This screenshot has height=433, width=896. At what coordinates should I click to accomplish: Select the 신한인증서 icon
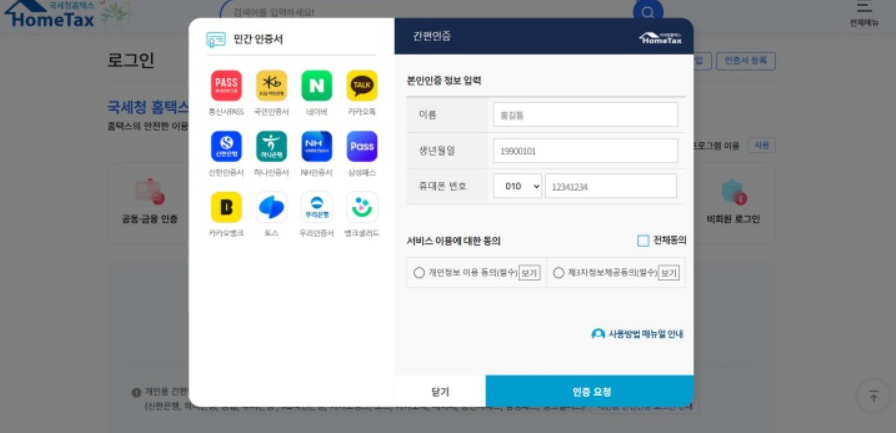pyautogui.click(x=226, y=147)
